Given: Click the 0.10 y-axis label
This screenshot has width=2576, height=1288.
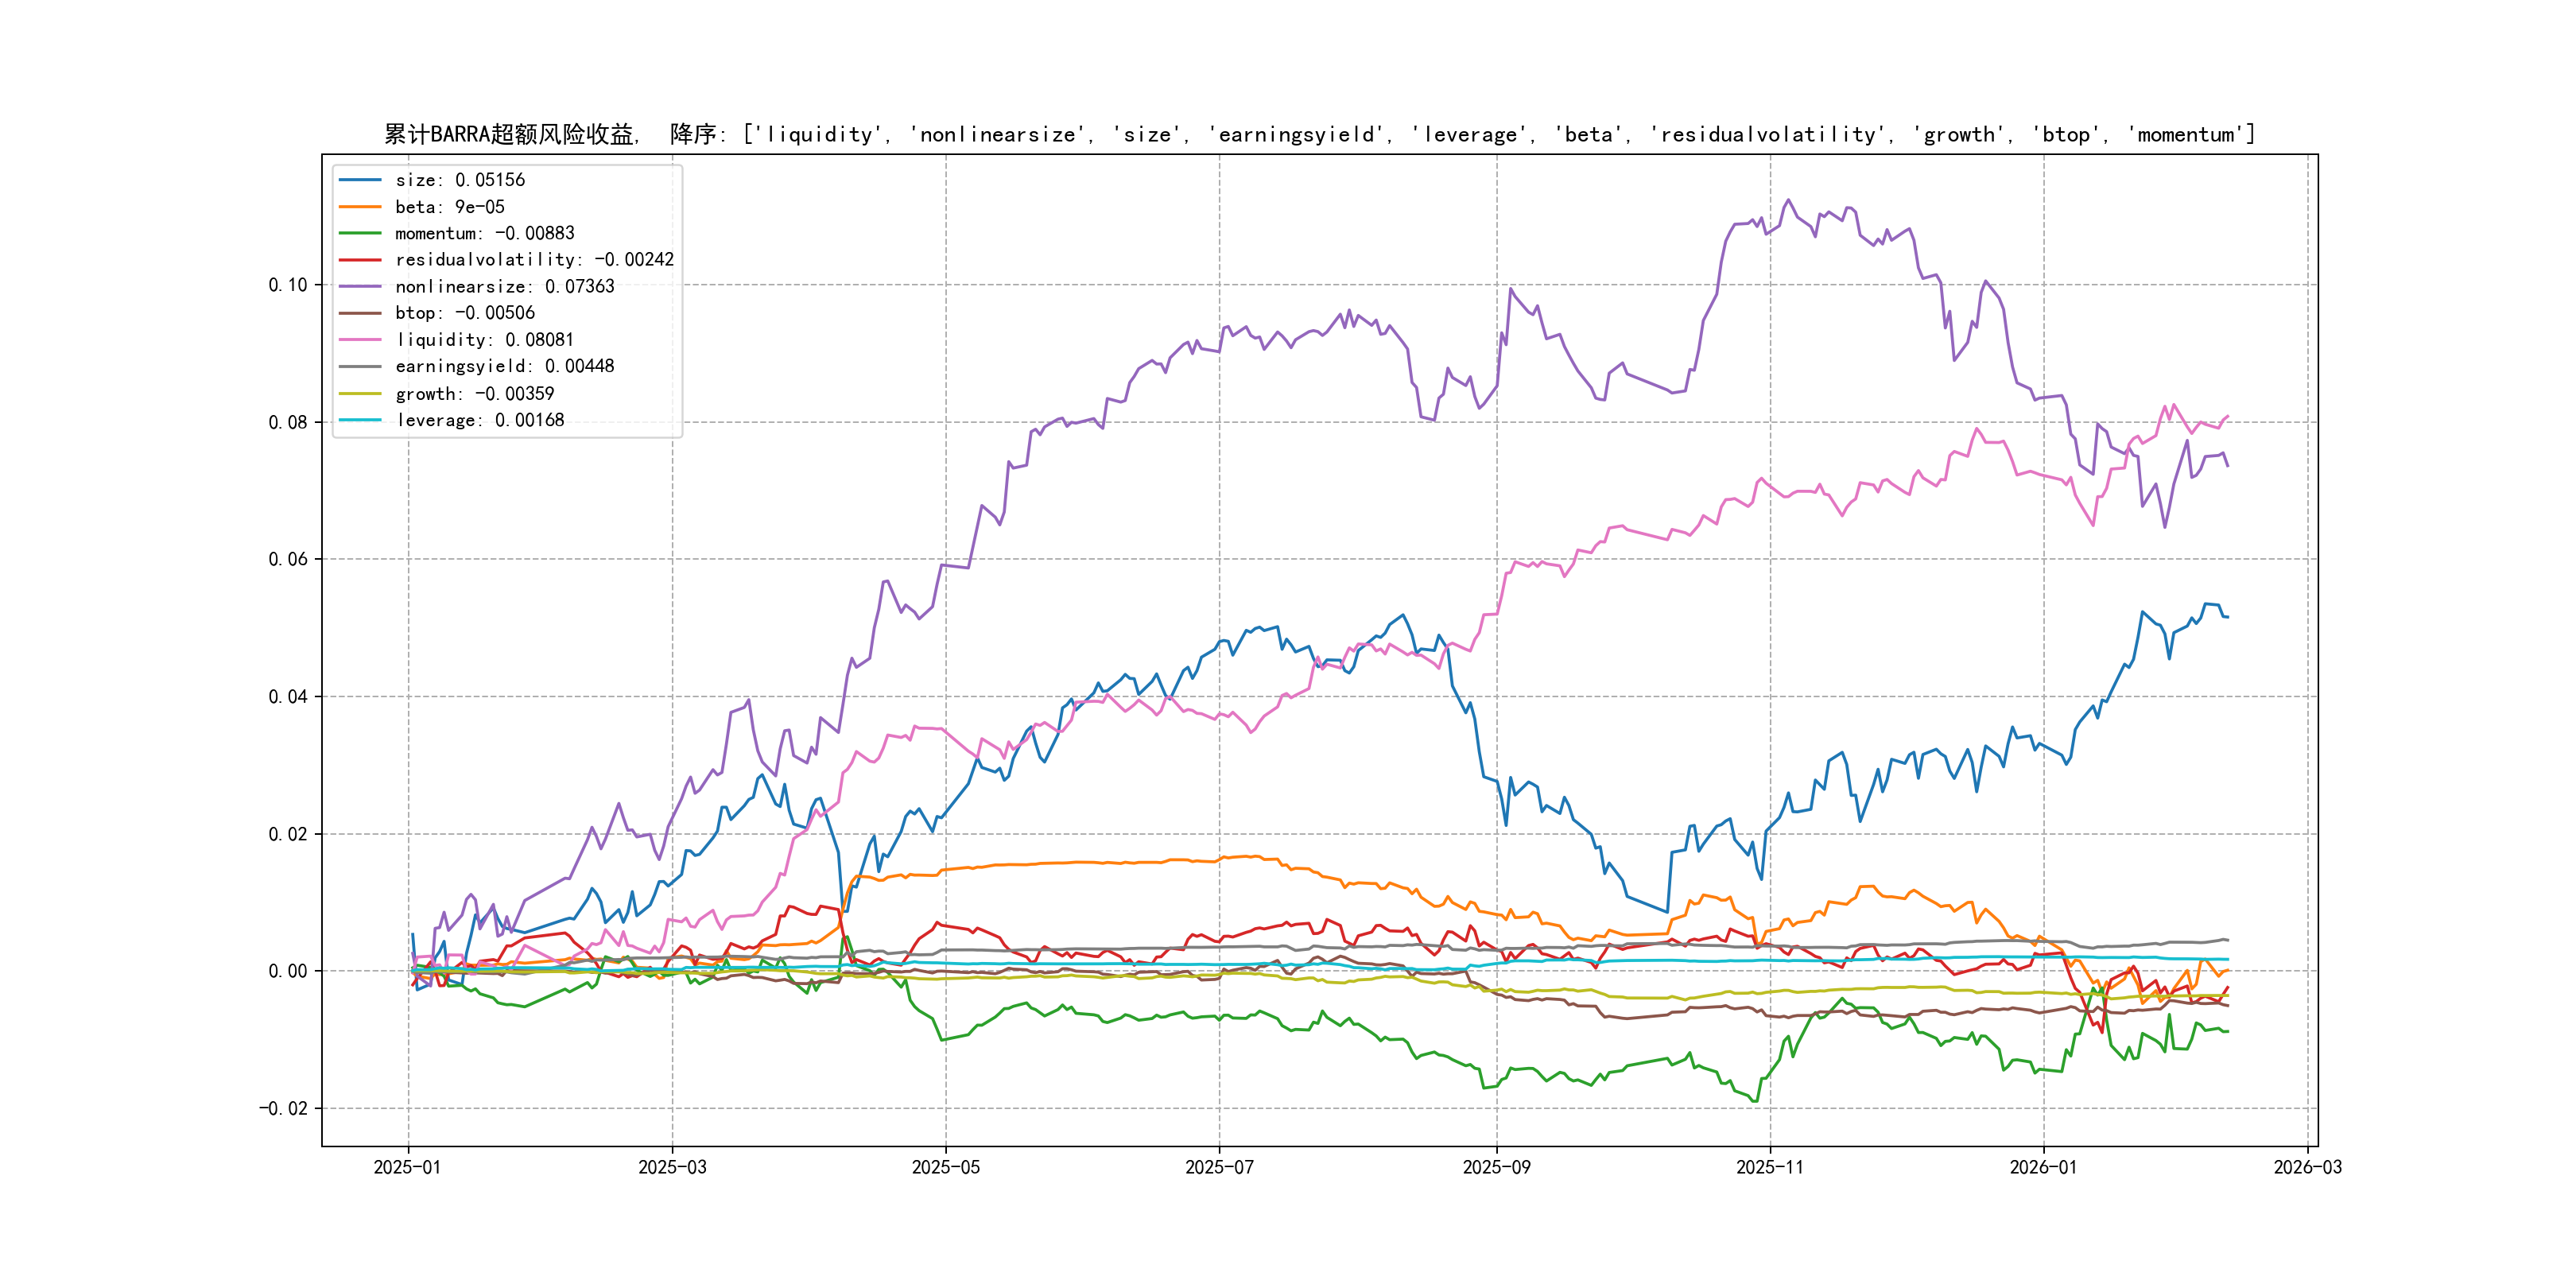Looking at the screenshot, I should coord(287,285).
